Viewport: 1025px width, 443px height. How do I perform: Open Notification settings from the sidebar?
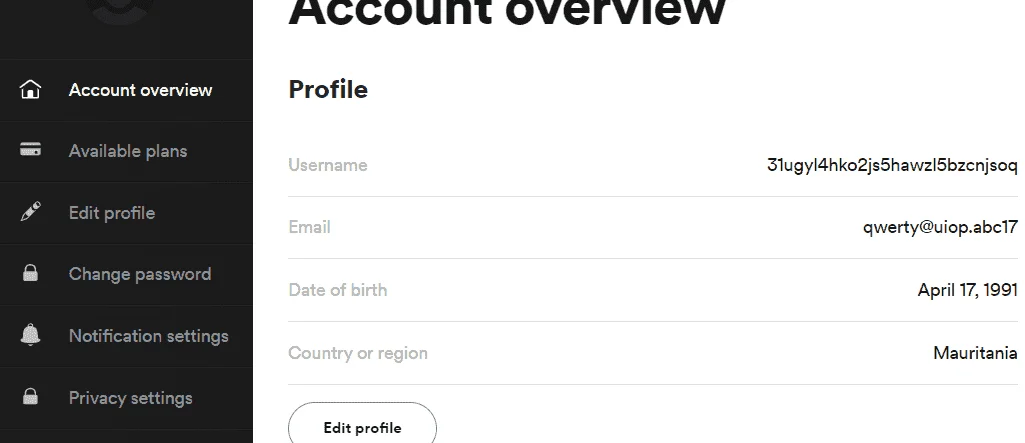(148, 336)
